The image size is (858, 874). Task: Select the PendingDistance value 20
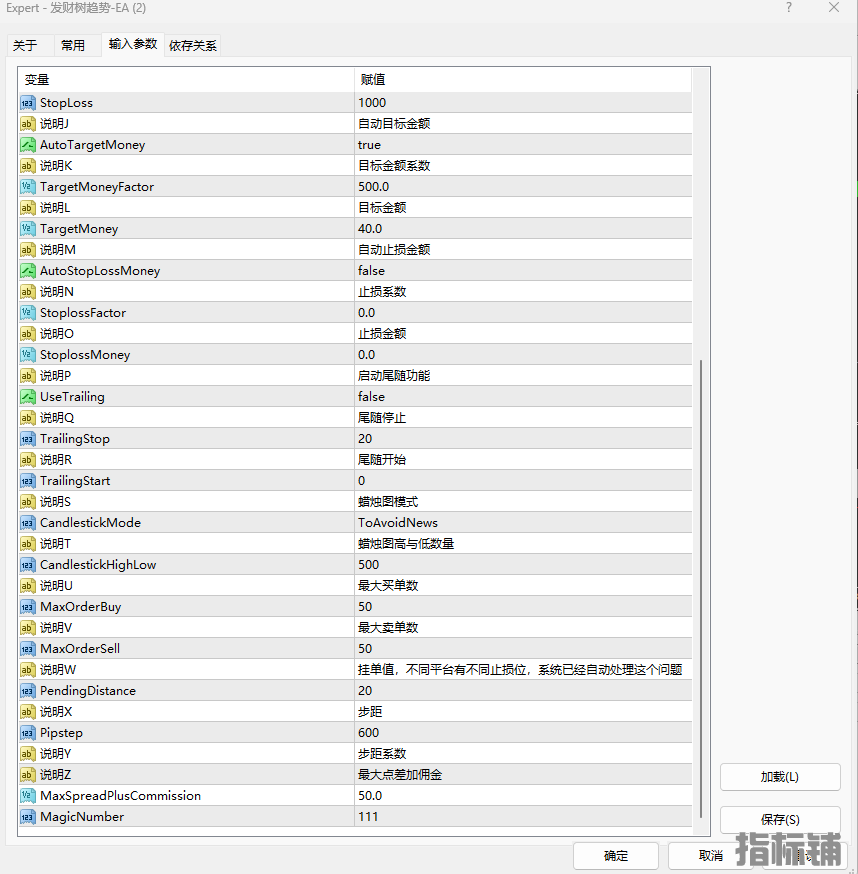coord(523,691)
